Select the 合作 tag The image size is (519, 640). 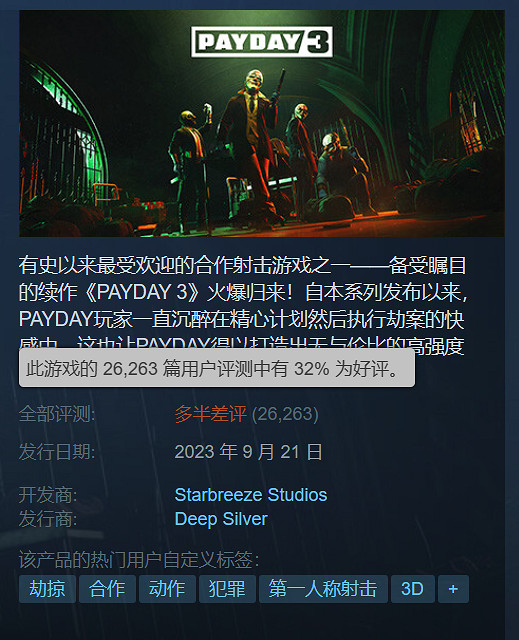pyautogui.click(x=107, y=589)
